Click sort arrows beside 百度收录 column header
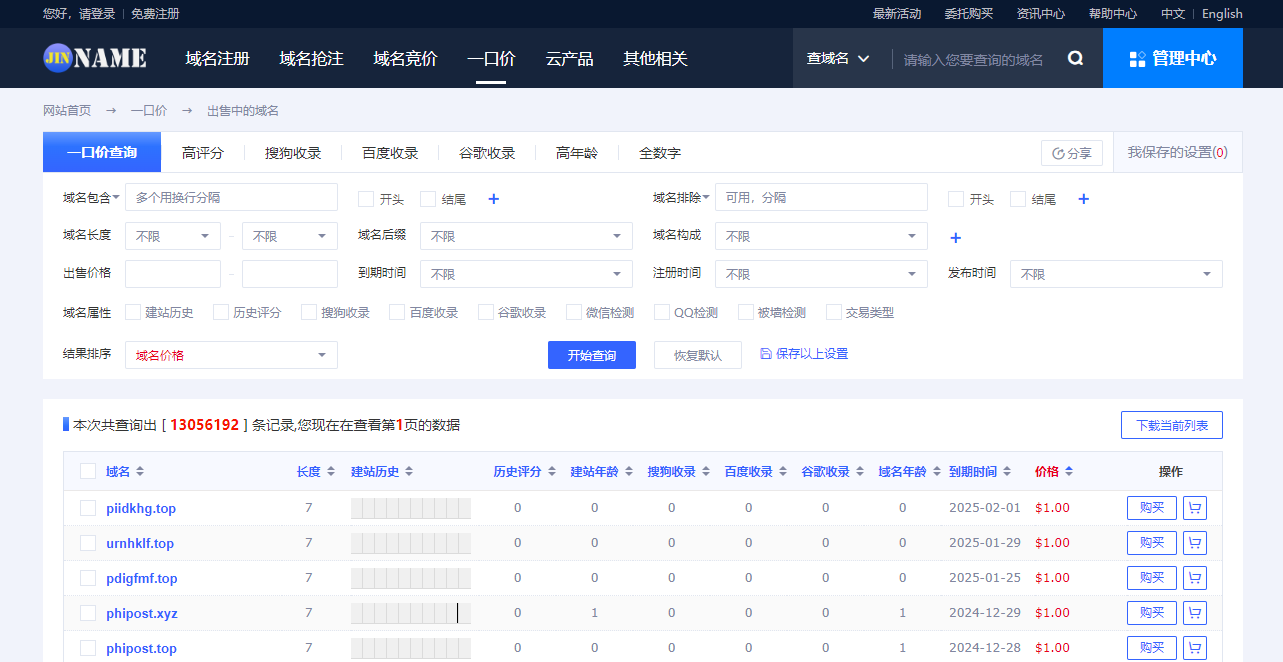Viewport: 1283px width, 662px height. click(782, 472)
